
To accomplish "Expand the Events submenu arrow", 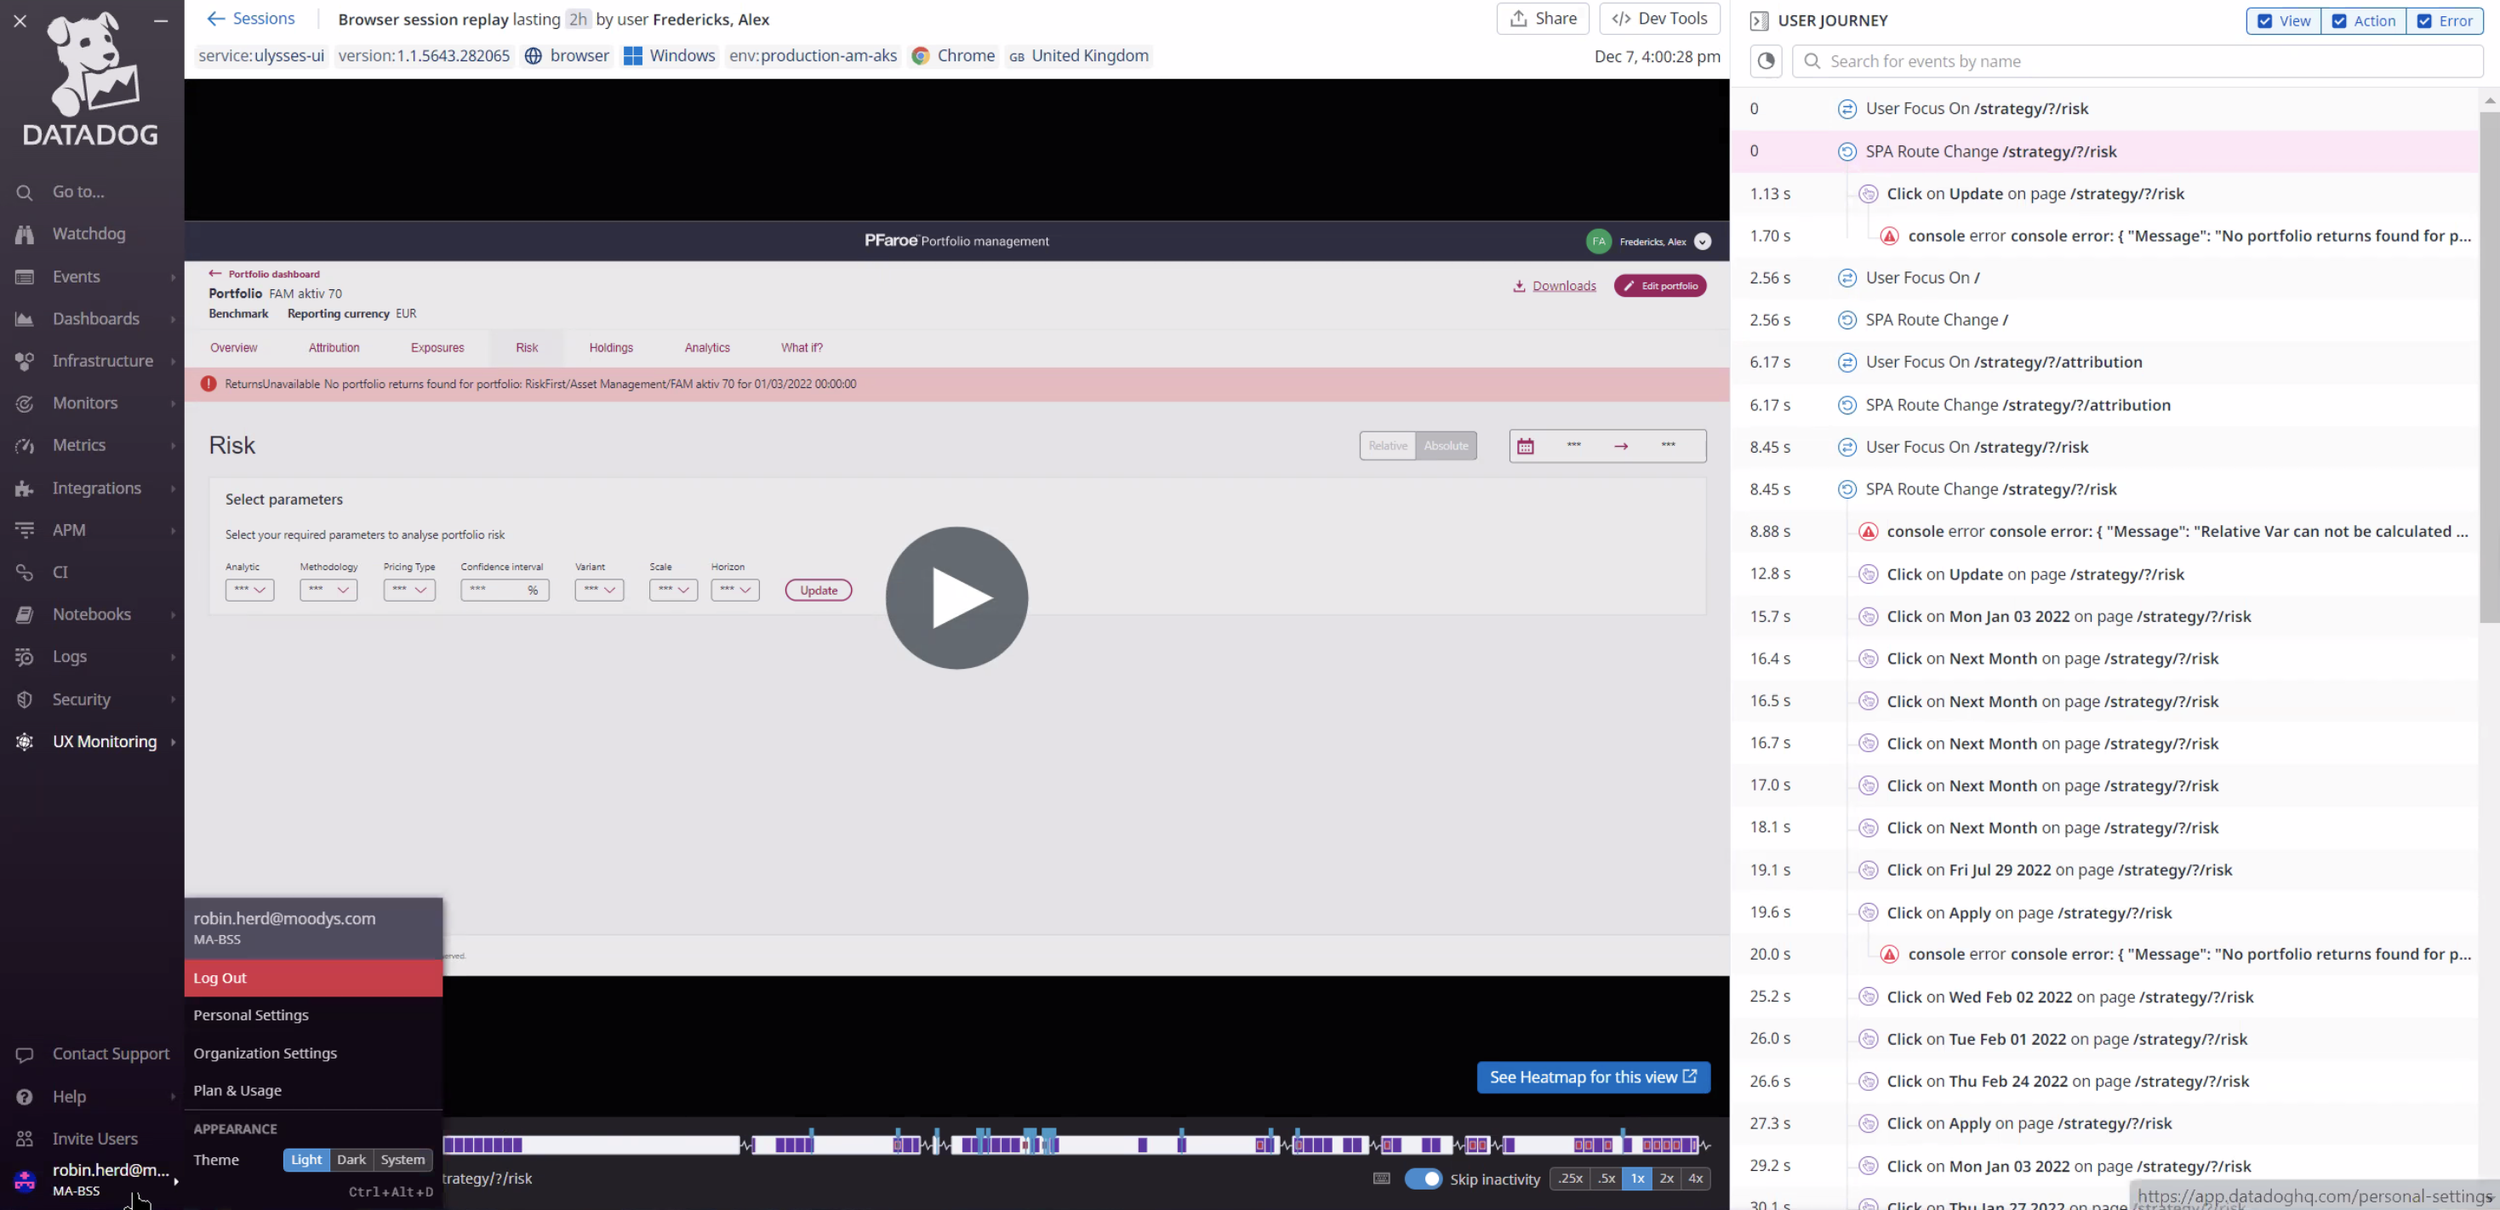I will (x=173, y=277).
